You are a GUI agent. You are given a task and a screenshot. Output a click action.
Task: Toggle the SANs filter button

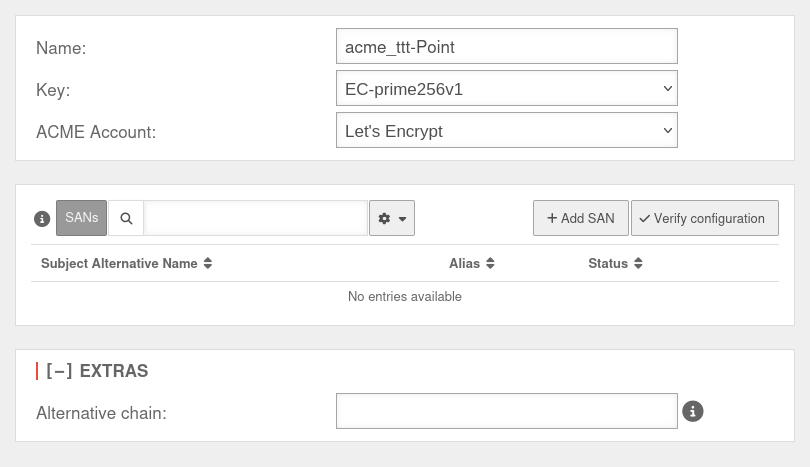(81, 218)
